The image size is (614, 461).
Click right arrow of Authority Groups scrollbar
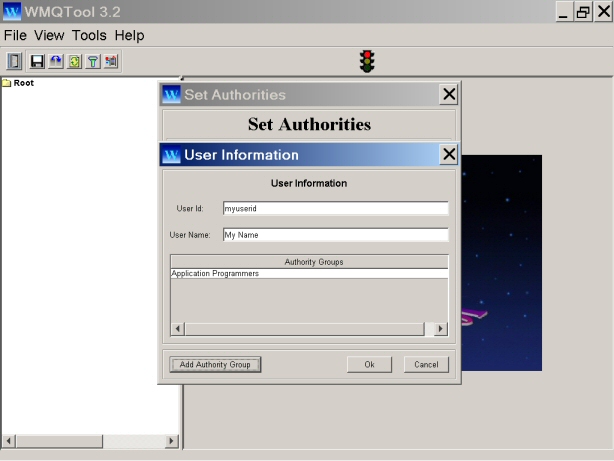(x=441, y=329)
